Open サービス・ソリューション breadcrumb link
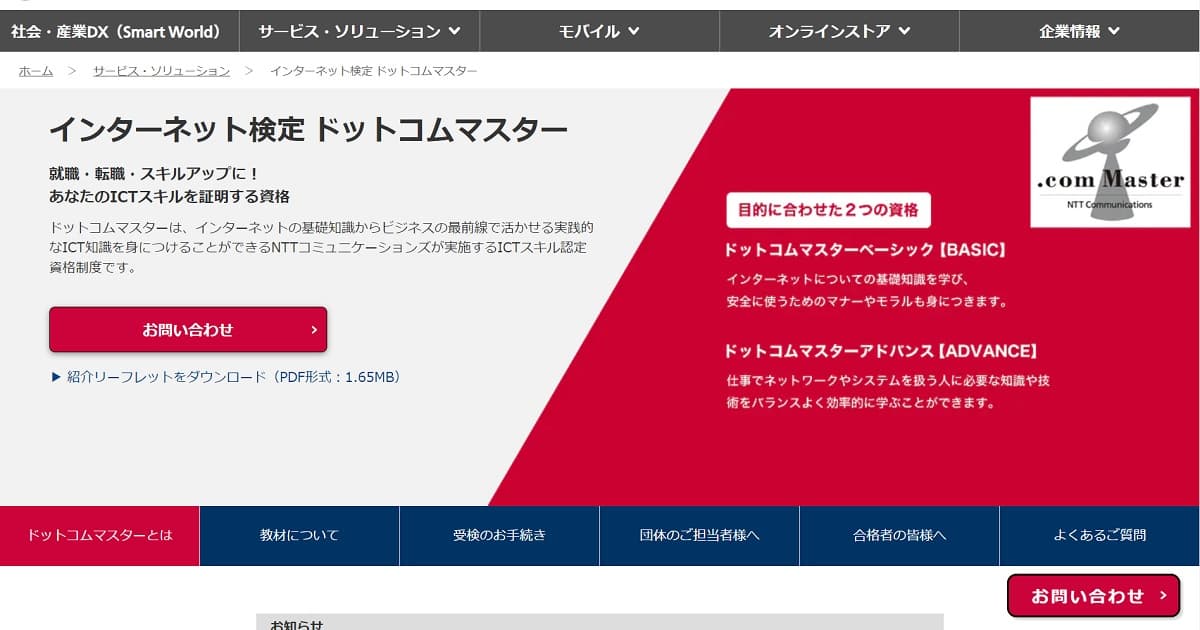Screen dimensions: 1200x630 162,71
